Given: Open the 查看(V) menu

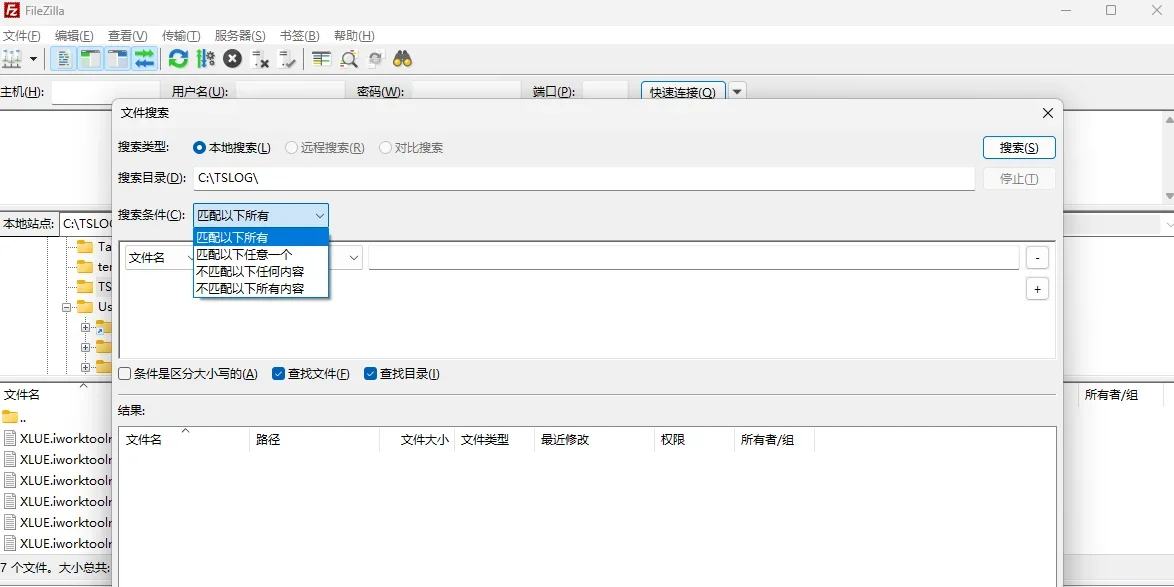Looking at the screenshot, I should point(127,35).
